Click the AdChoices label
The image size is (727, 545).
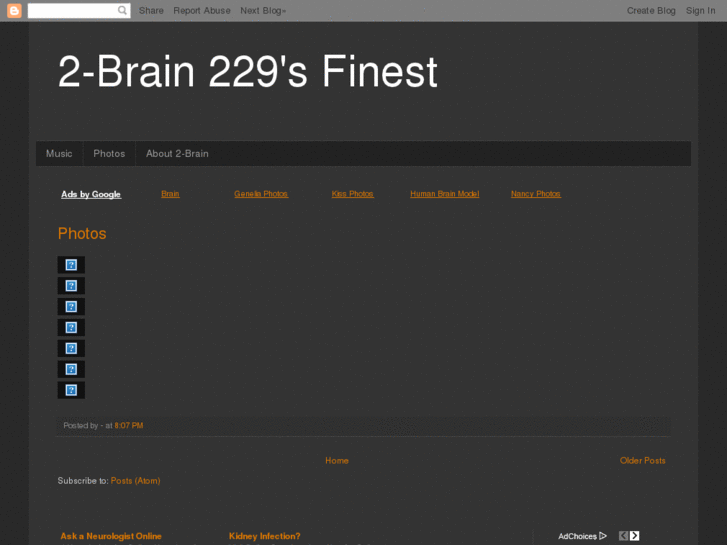pyautogui.click(x=577, y=536)
